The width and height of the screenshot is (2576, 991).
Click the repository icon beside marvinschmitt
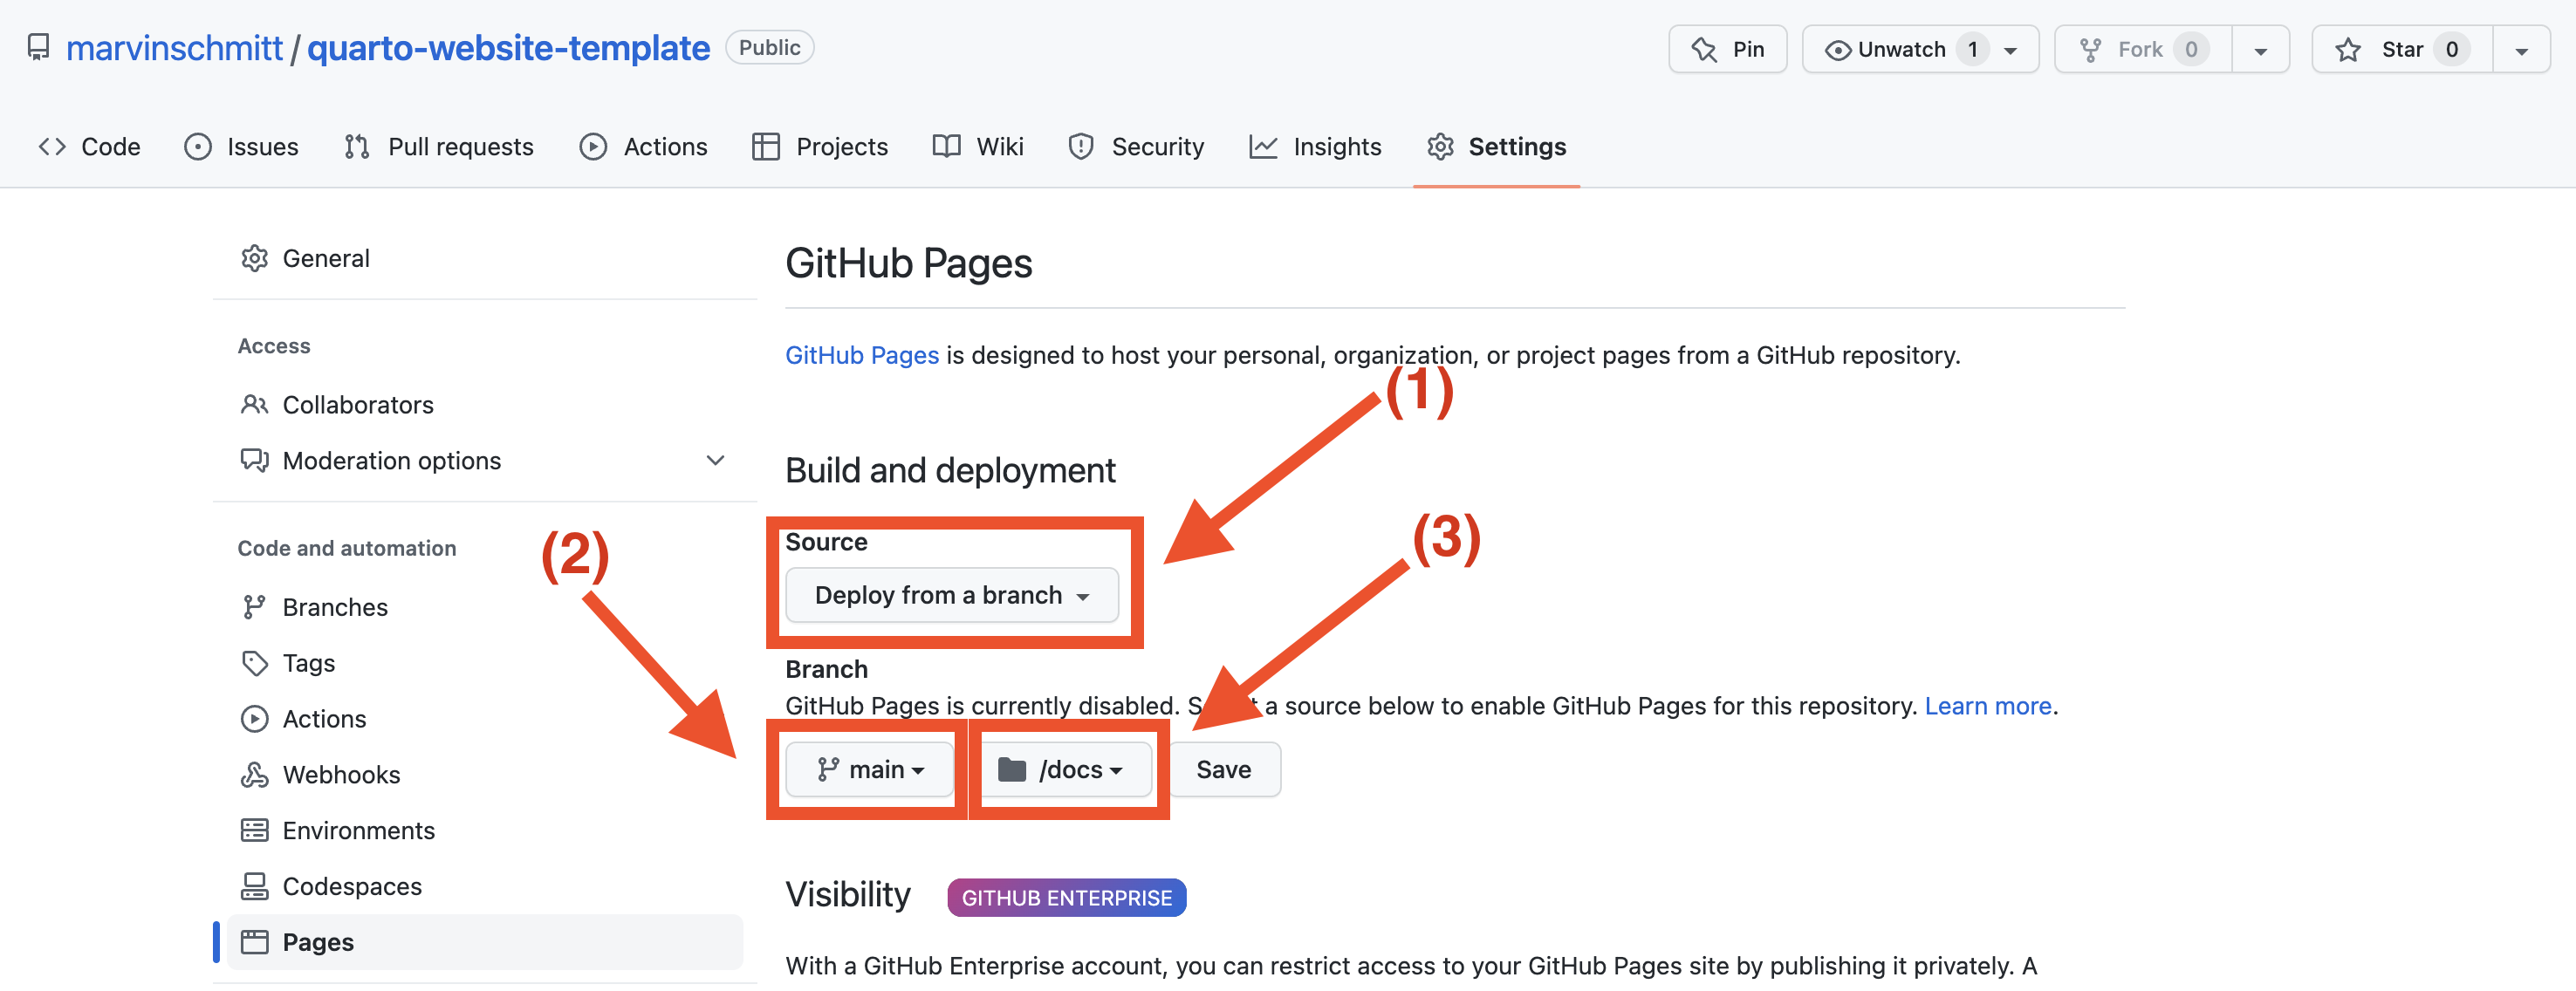[x=38, y=47]
